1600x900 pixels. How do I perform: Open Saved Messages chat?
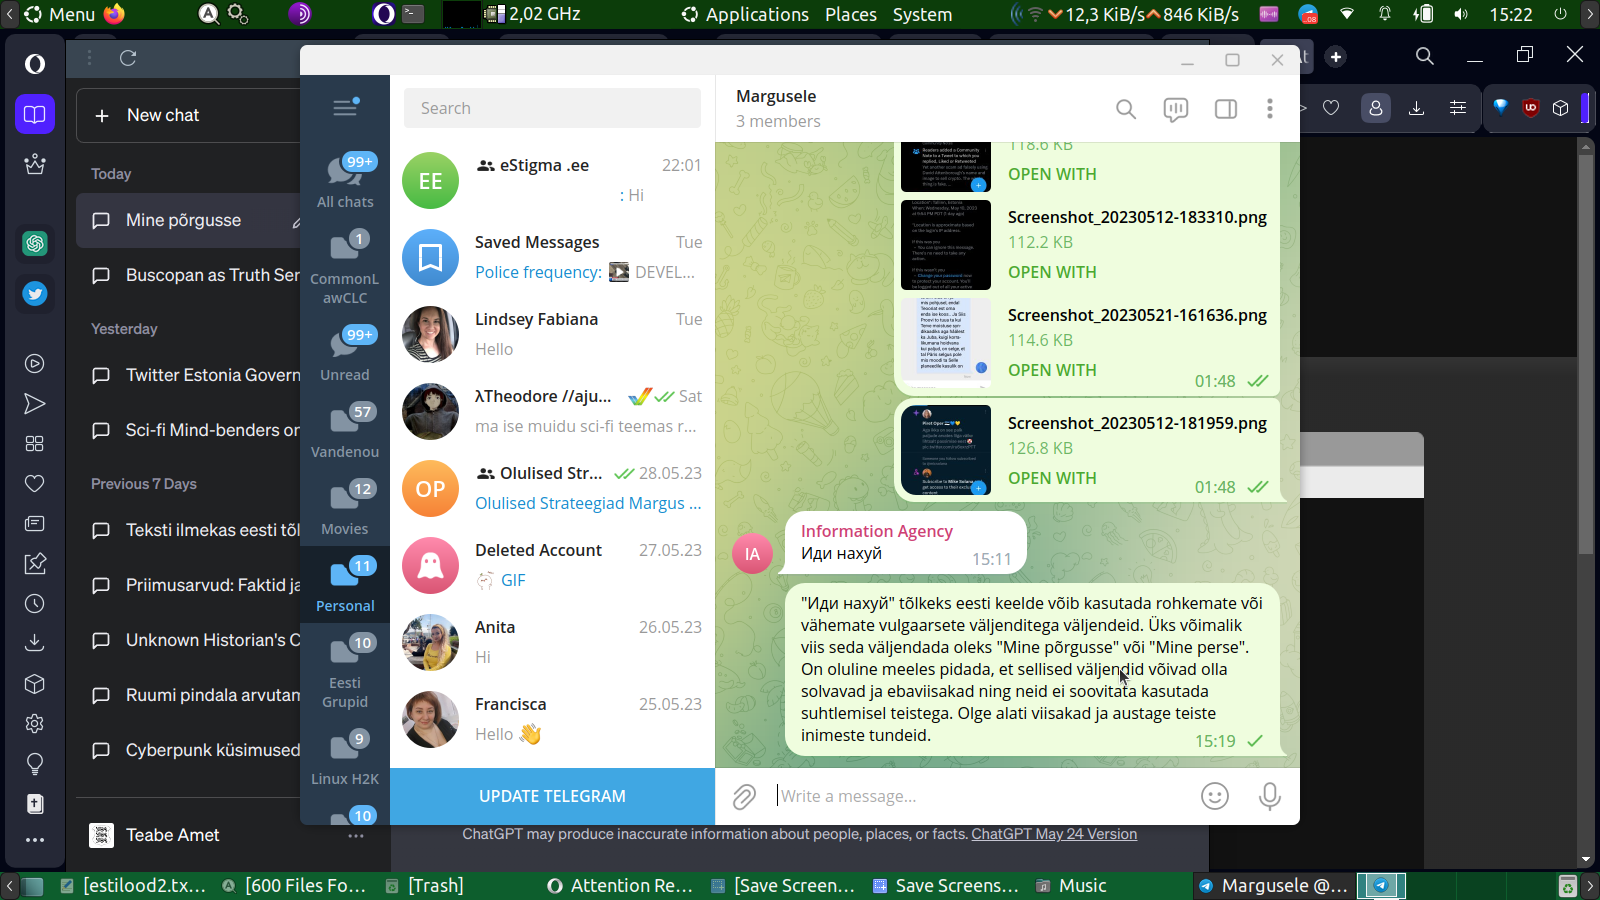coord(552,258)
